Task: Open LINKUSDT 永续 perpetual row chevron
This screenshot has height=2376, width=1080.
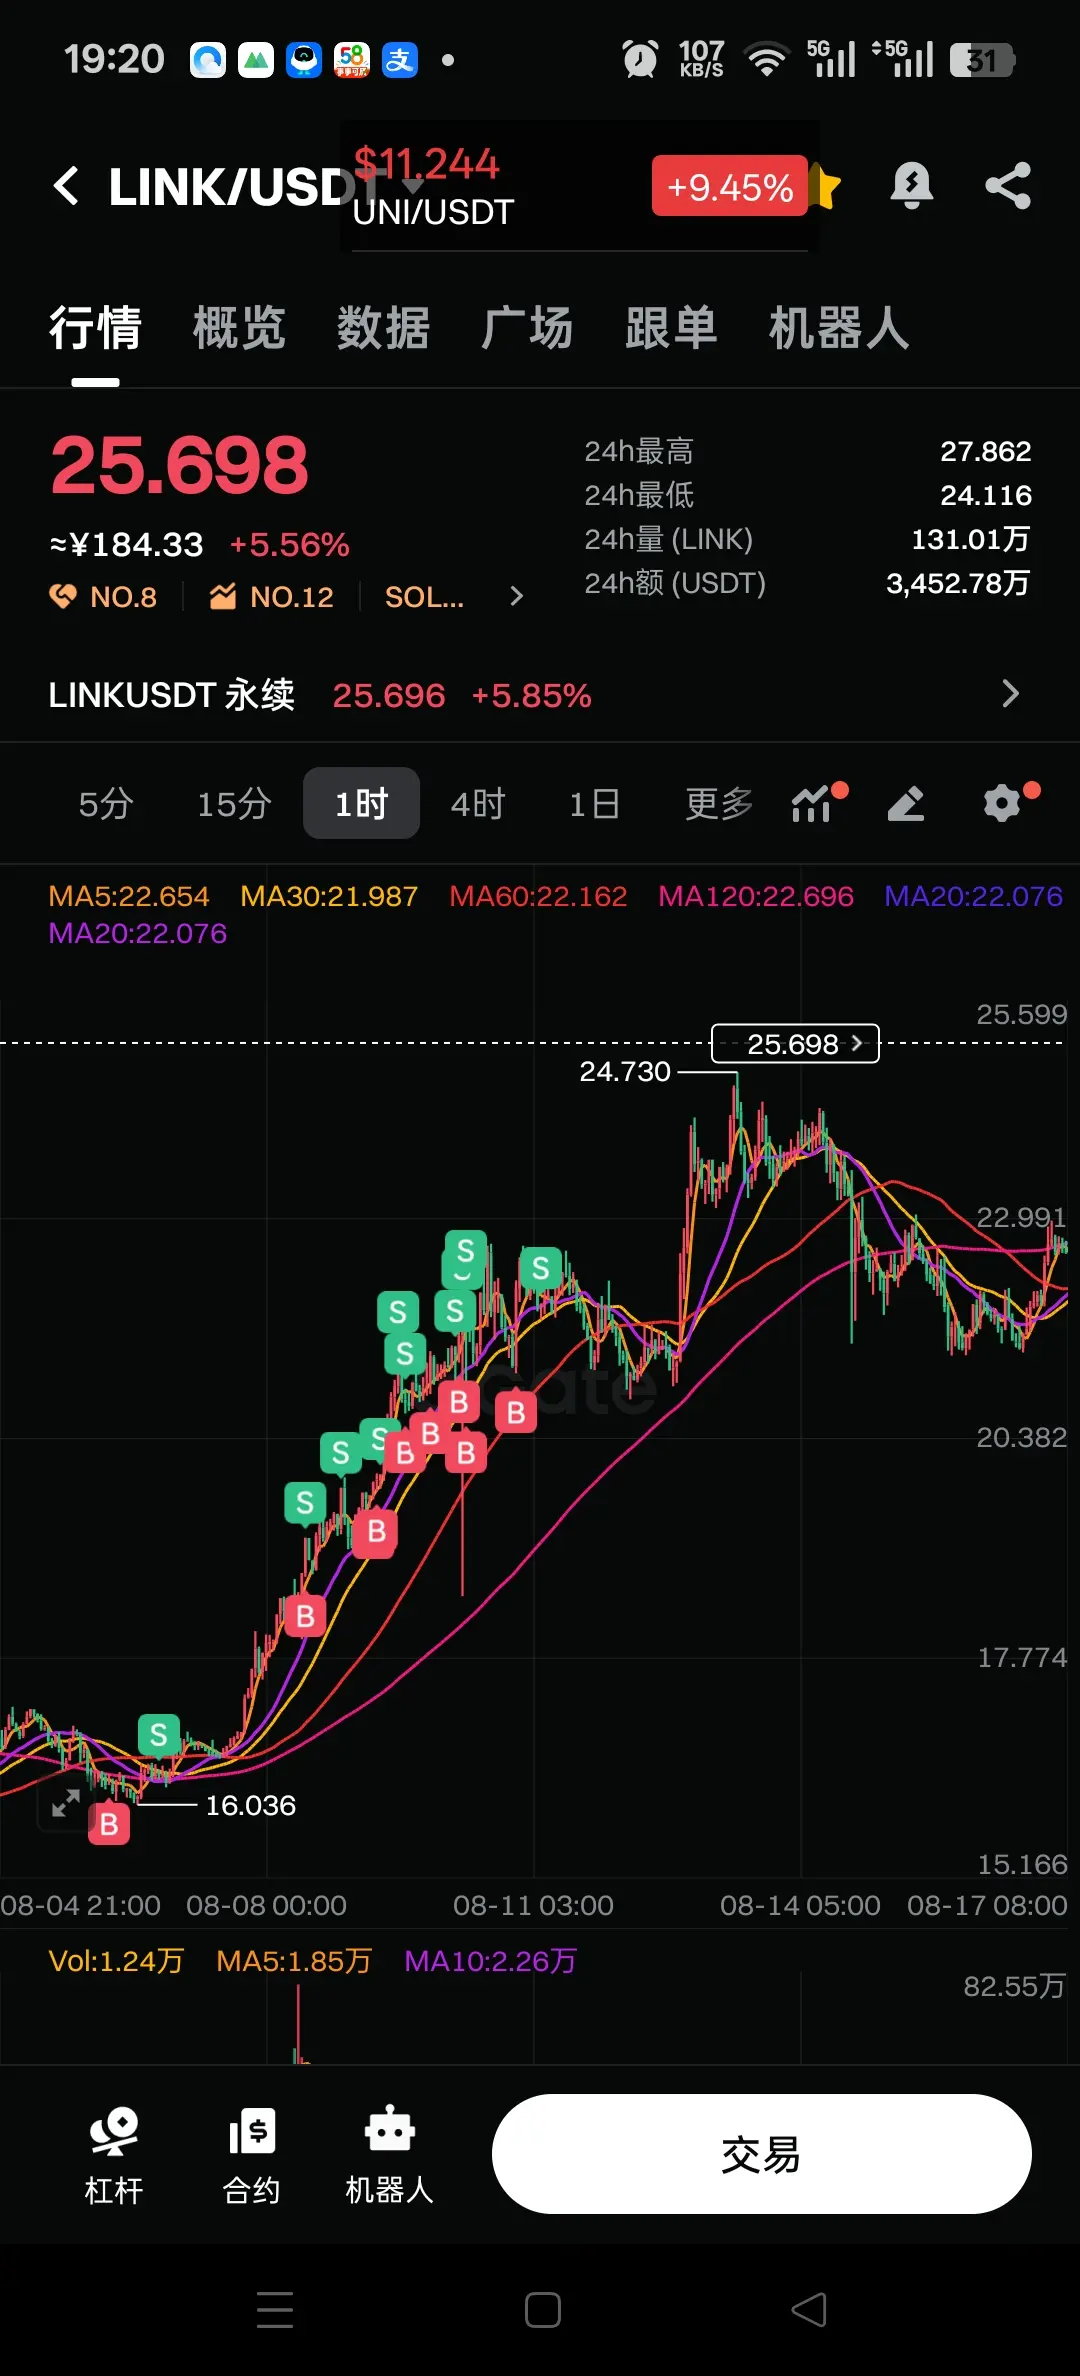Action: pyautogui.click(x=1011, y=694)
